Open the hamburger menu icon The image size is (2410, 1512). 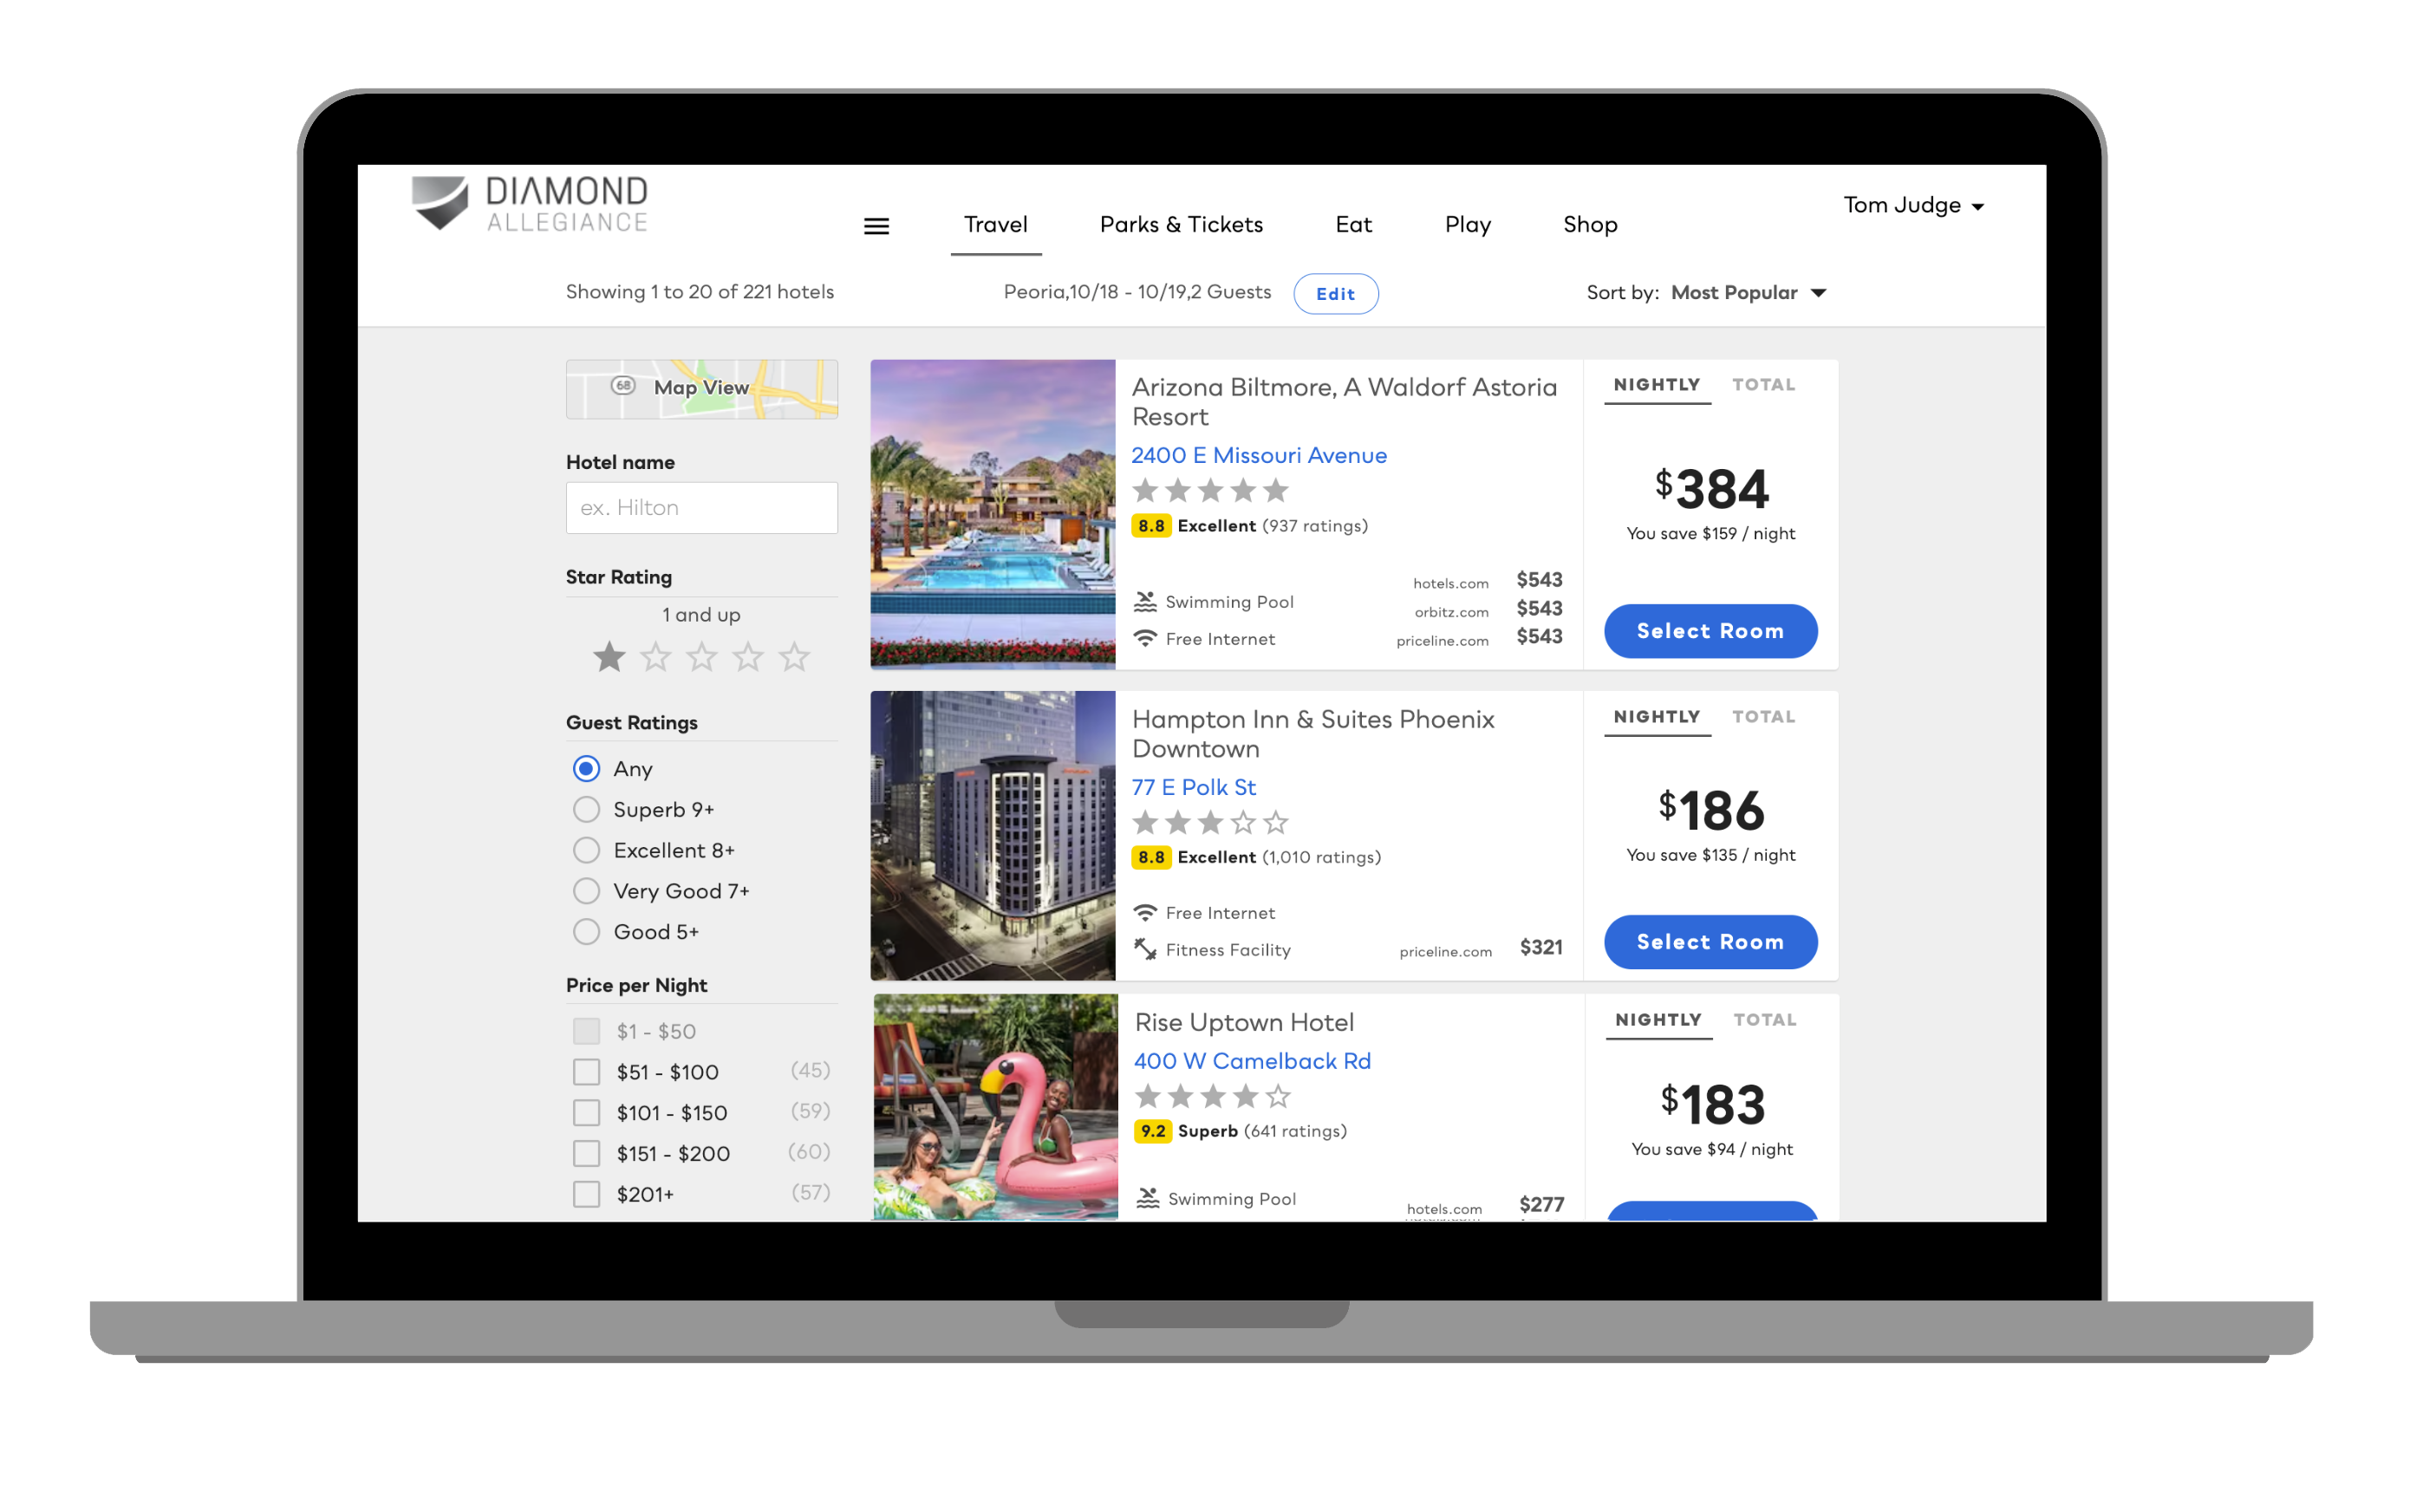pyautogui.click(x=876, y=226)
